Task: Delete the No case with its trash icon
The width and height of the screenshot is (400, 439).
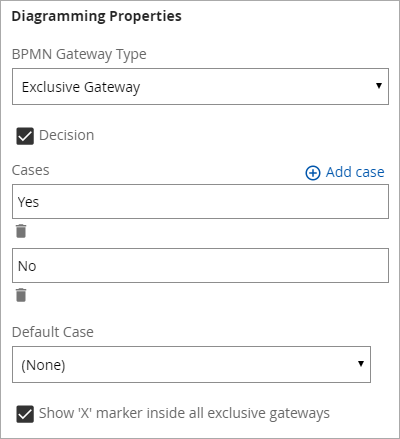Action: point(21,295)
